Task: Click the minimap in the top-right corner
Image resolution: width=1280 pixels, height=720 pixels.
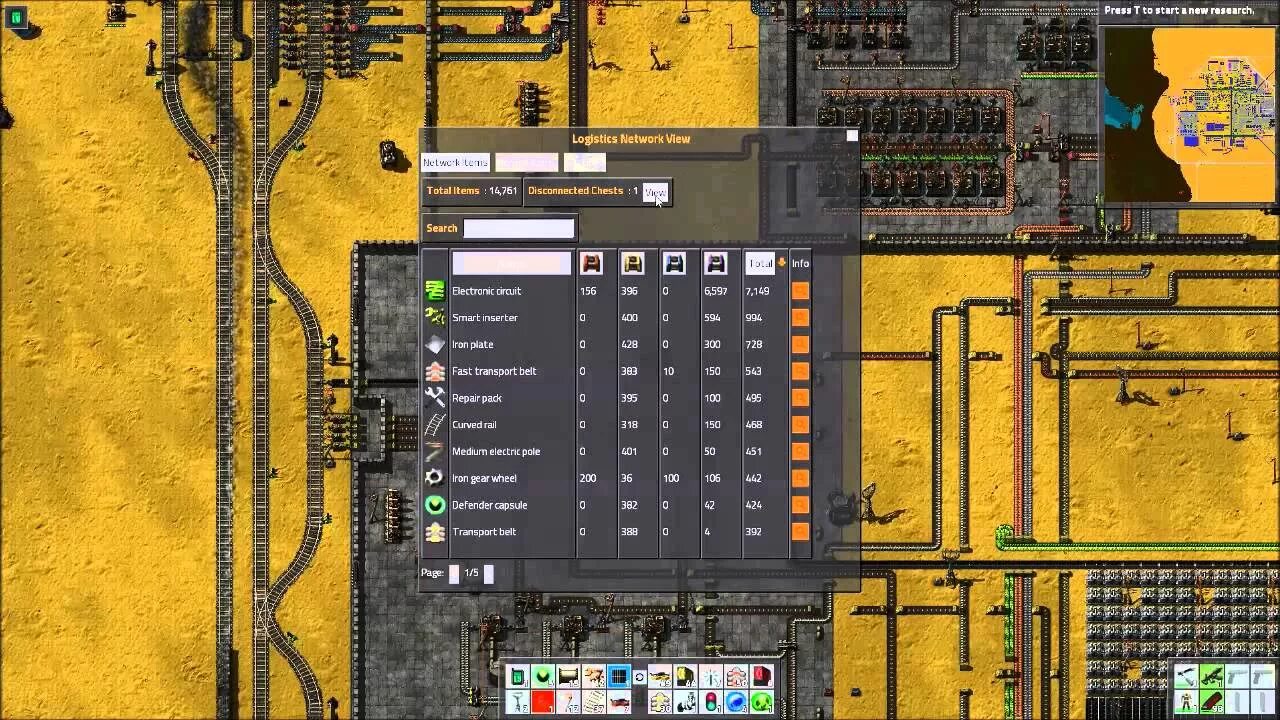Action: point(1189,114)
